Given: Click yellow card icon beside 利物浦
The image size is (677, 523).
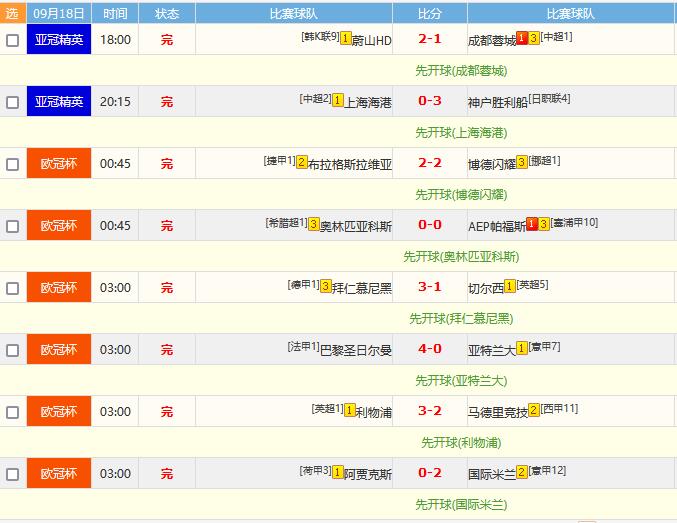Looking at the screenshot, I should [x=350, y=410].
